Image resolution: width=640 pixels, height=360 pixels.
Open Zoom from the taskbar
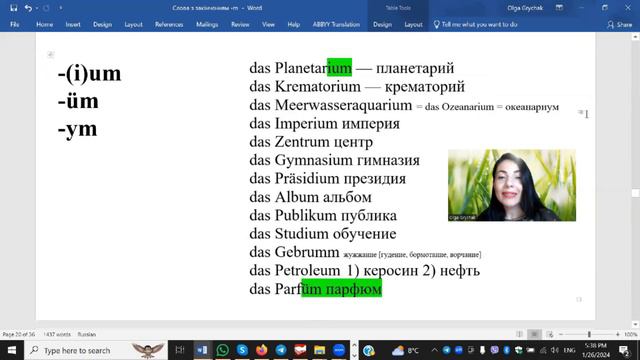(339, 350)
